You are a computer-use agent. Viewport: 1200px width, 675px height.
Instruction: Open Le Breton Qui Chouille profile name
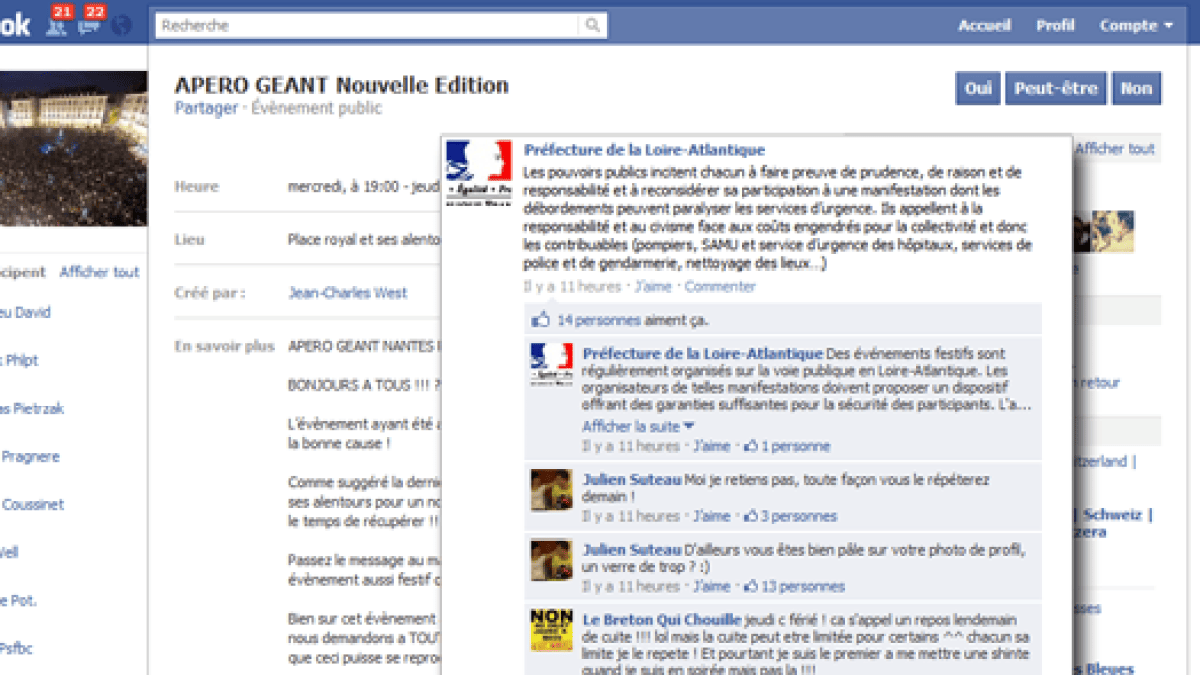point(662,620)
